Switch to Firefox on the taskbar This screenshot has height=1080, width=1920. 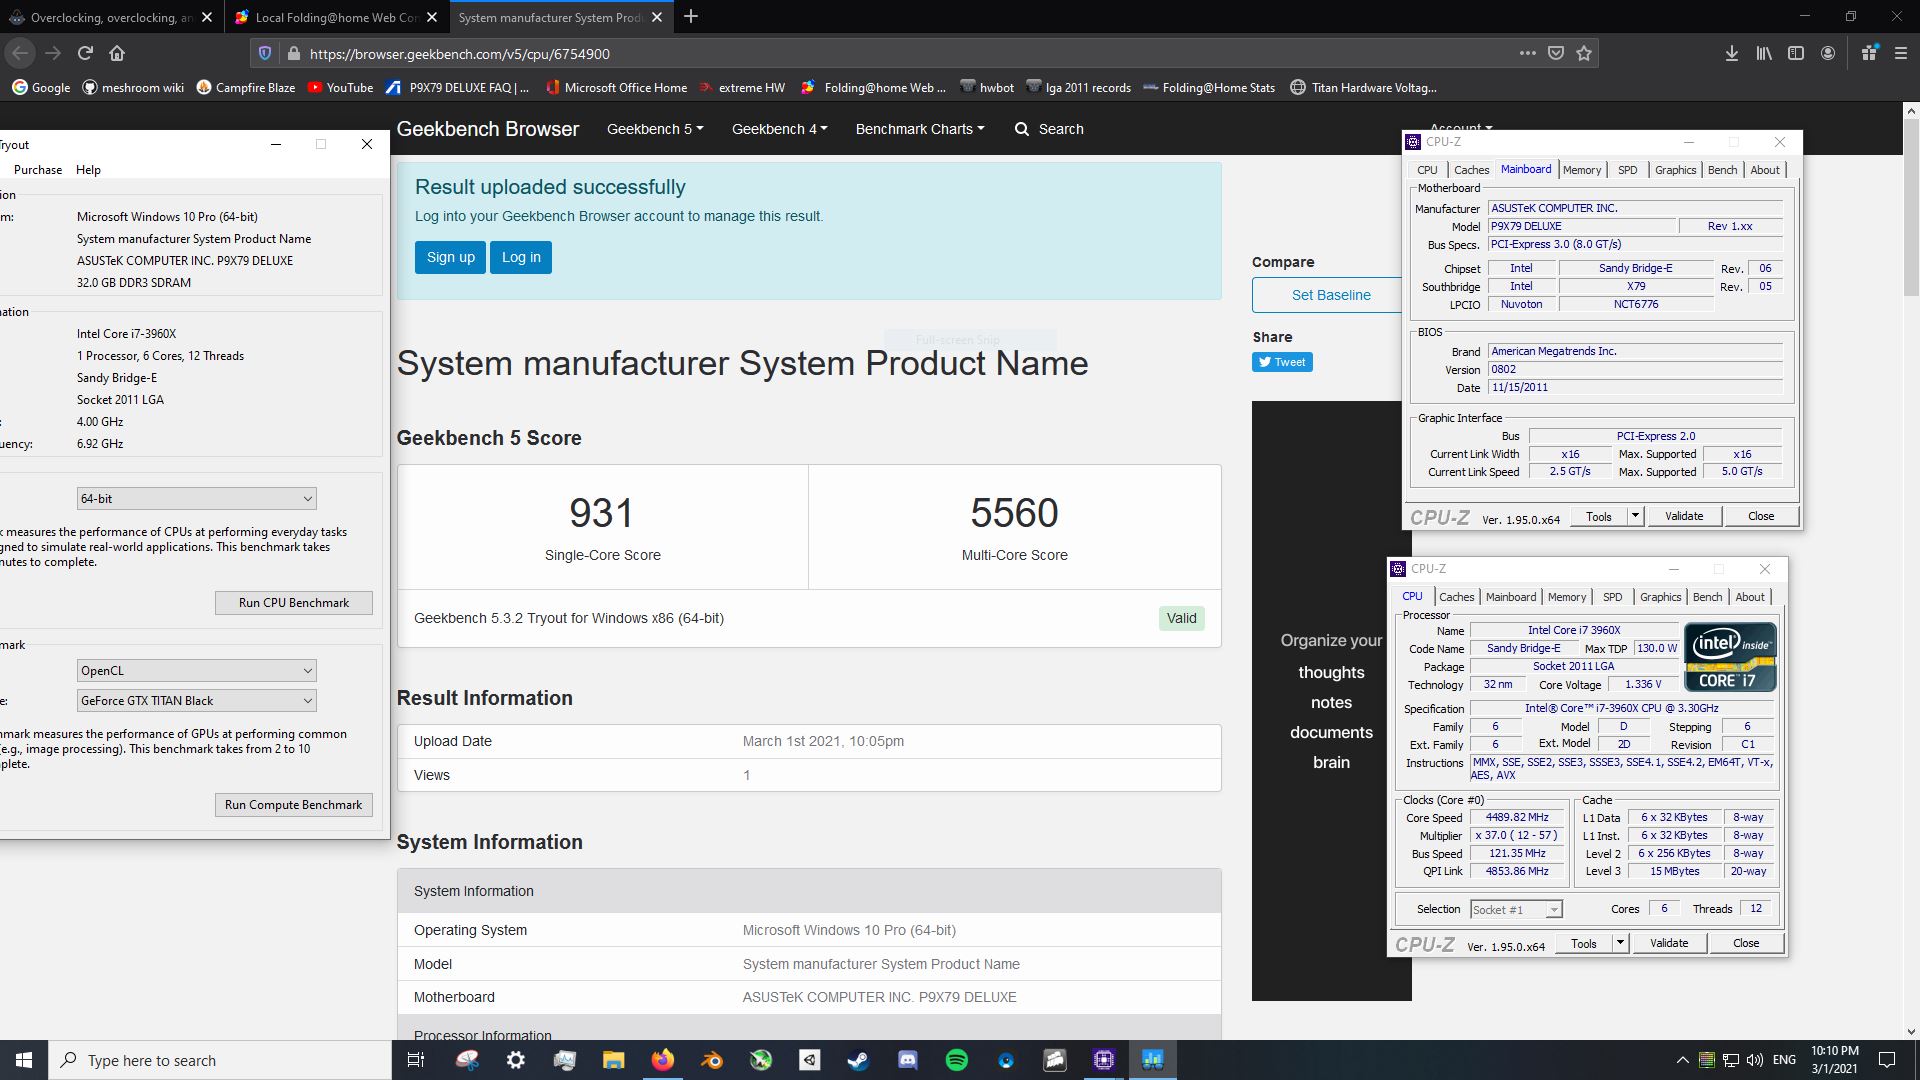(x=662, y=1060)
